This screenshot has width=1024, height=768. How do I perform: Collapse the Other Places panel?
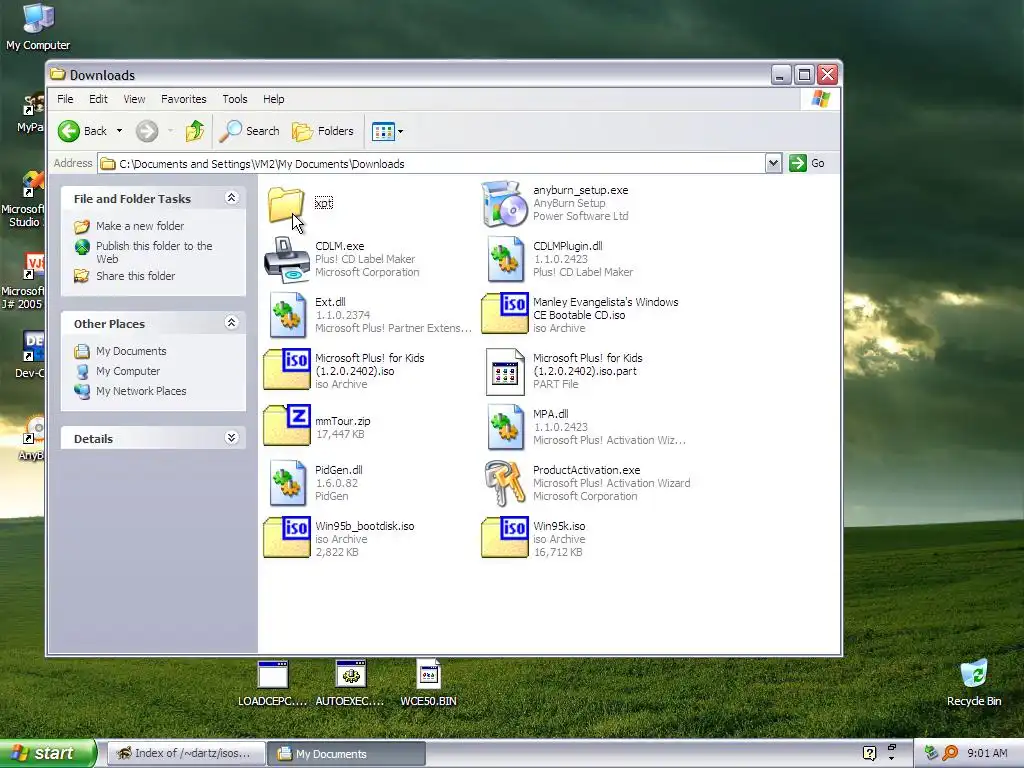pos(231,323)
